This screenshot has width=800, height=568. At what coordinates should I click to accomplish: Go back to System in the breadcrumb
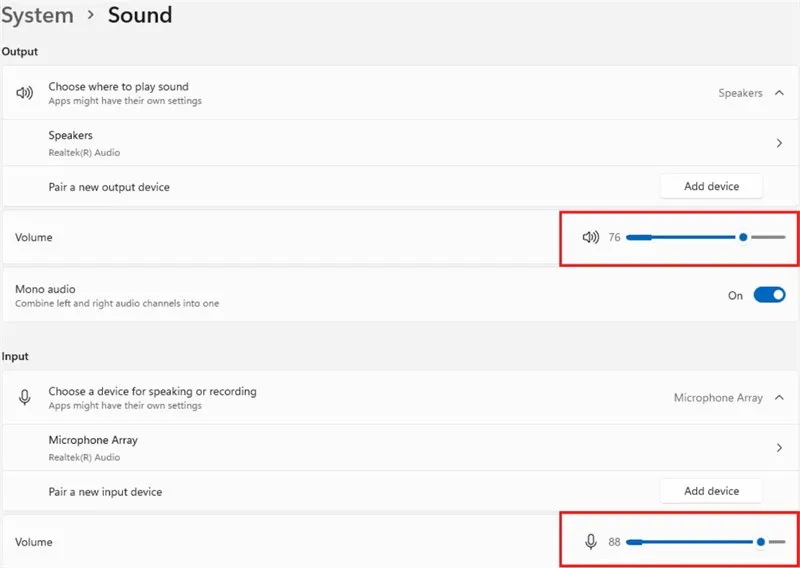(37, 15)
